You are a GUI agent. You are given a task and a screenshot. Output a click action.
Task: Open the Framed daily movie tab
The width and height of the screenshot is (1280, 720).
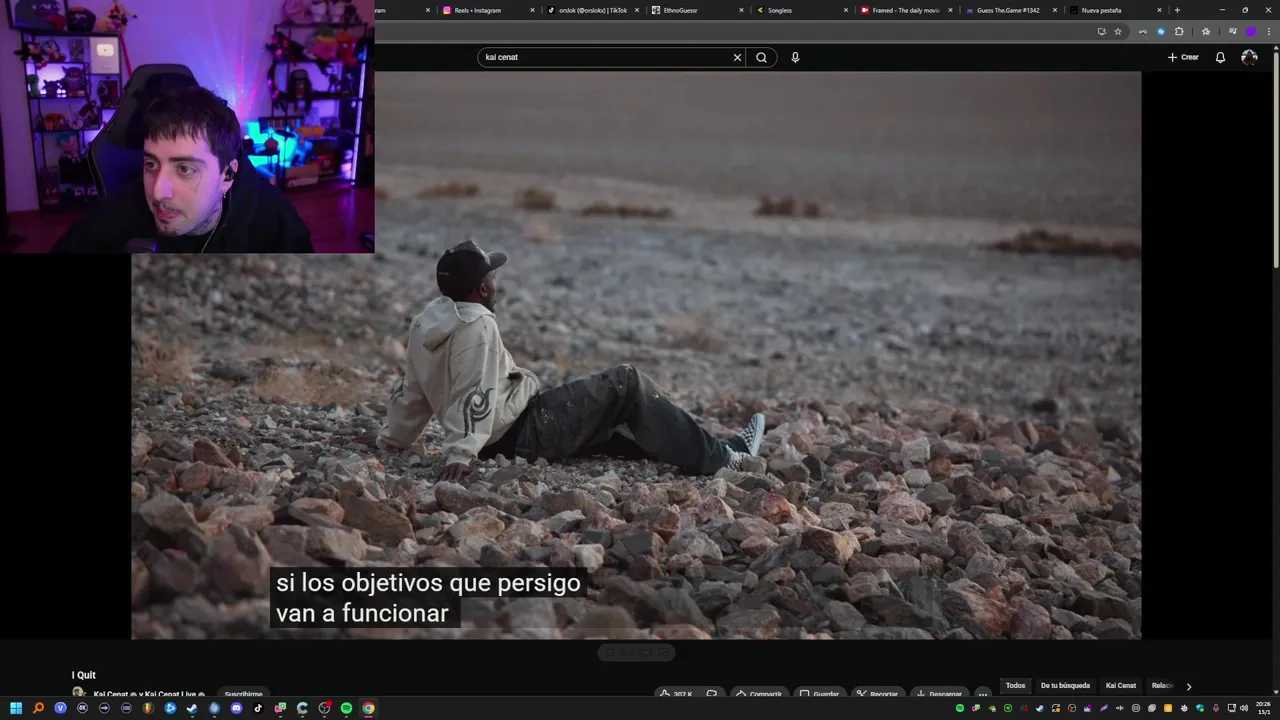906,10
